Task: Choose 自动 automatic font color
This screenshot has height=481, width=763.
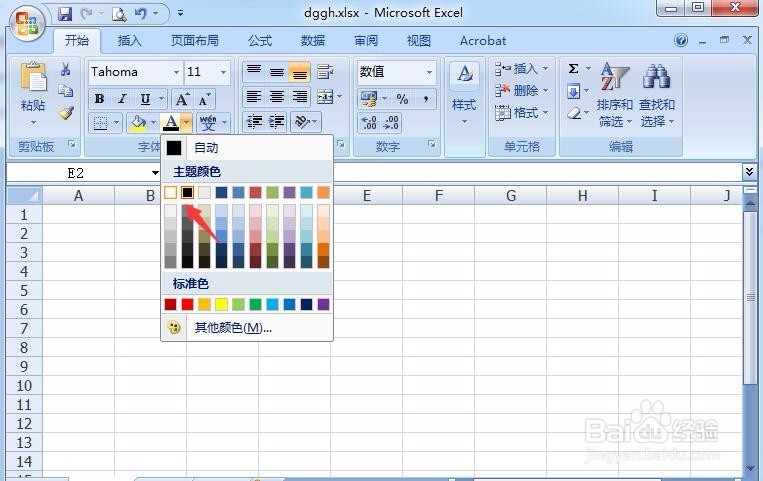Action: click(247, 148)
